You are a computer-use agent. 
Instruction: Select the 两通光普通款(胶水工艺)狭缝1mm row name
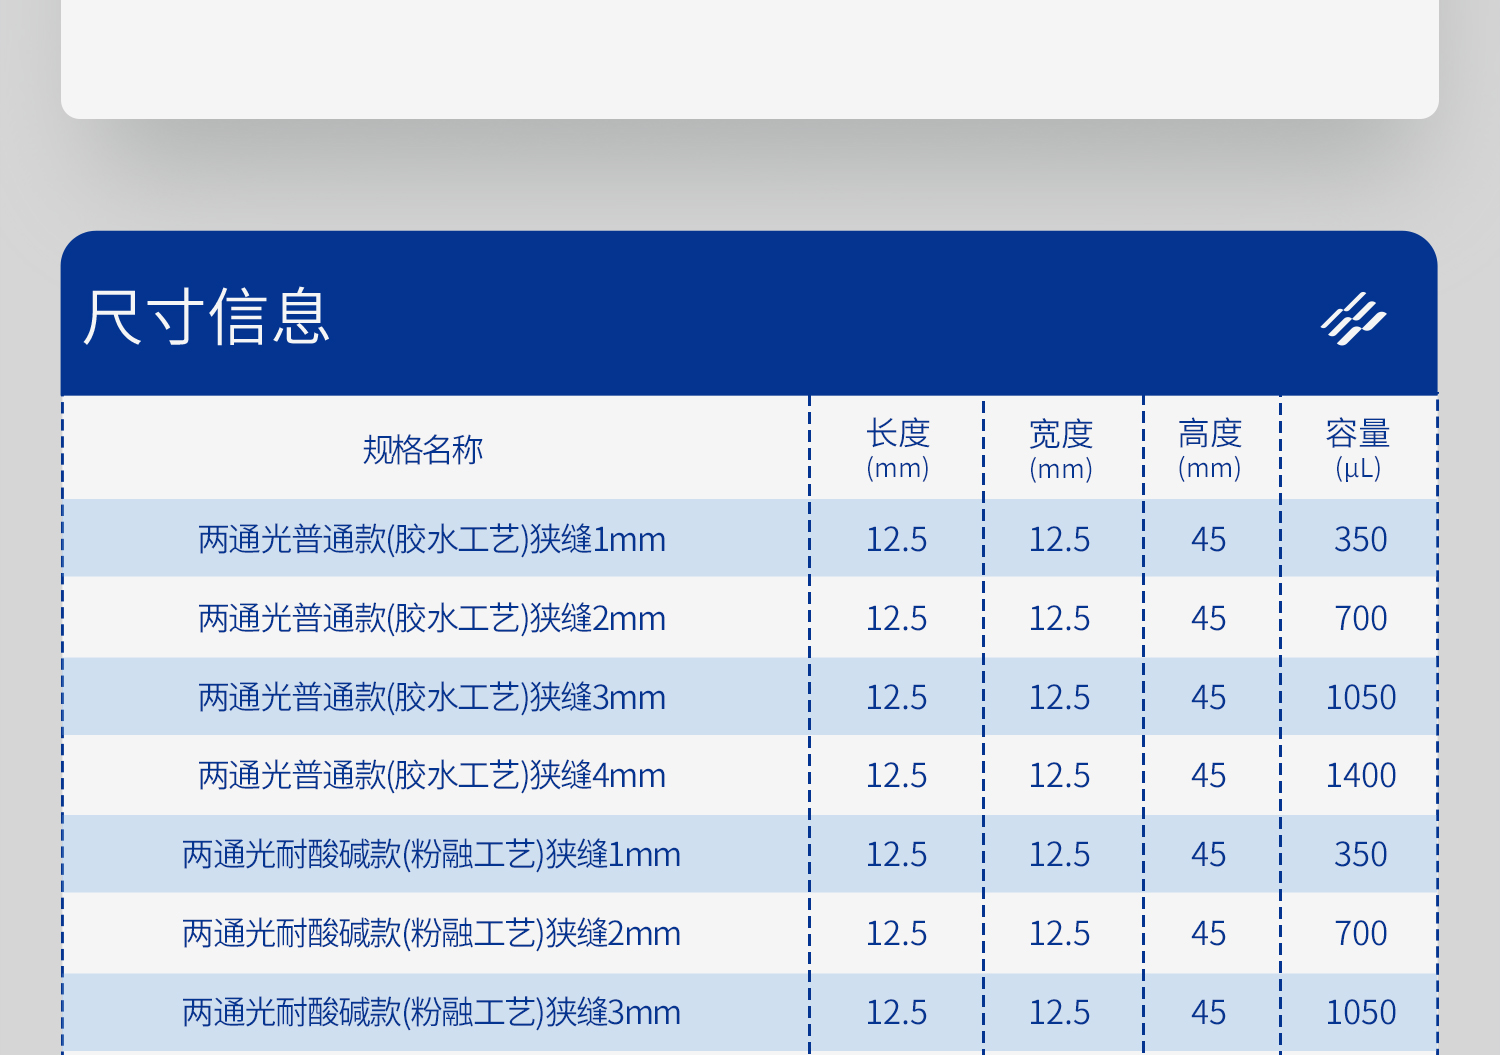pyautogui.click(x=432, y=540)
